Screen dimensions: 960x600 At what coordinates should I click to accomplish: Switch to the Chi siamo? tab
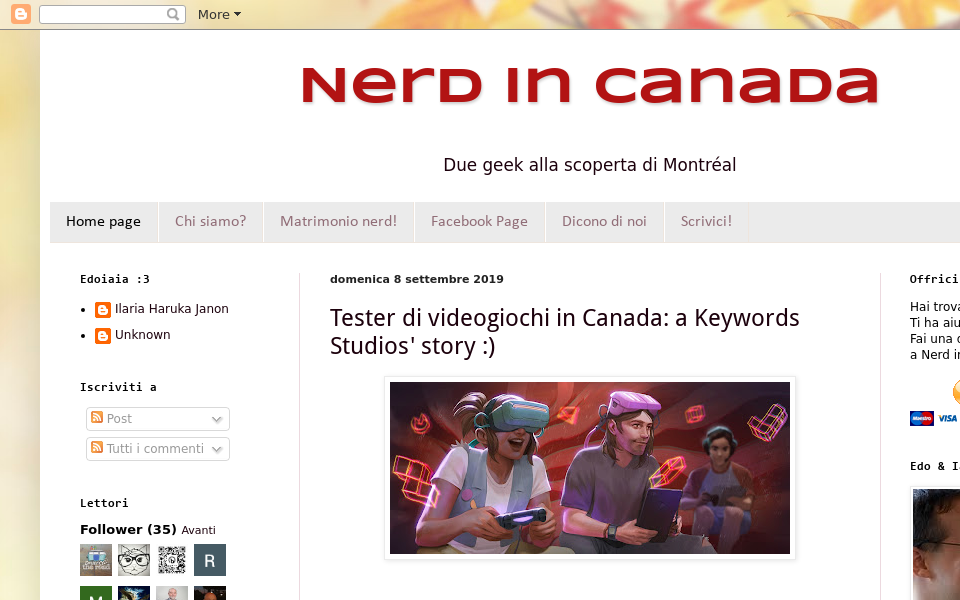tap(210, 222)
